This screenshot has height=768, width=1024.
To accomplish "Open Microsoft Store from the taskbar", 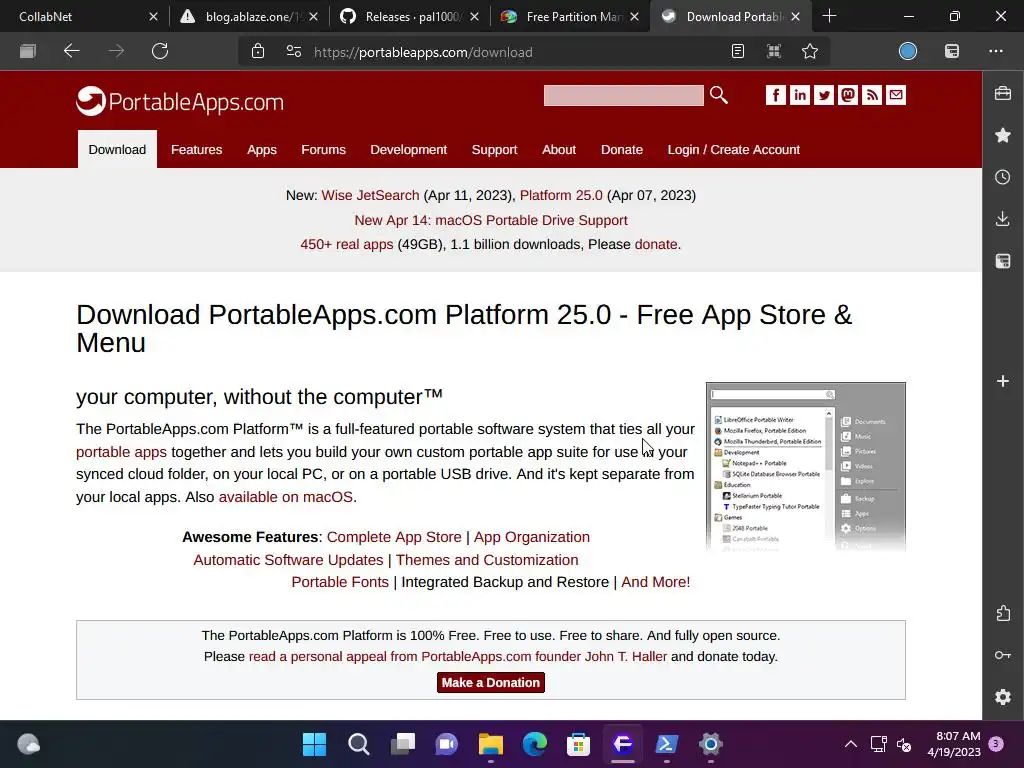I will pyautogui.click(x=579, y=744).
